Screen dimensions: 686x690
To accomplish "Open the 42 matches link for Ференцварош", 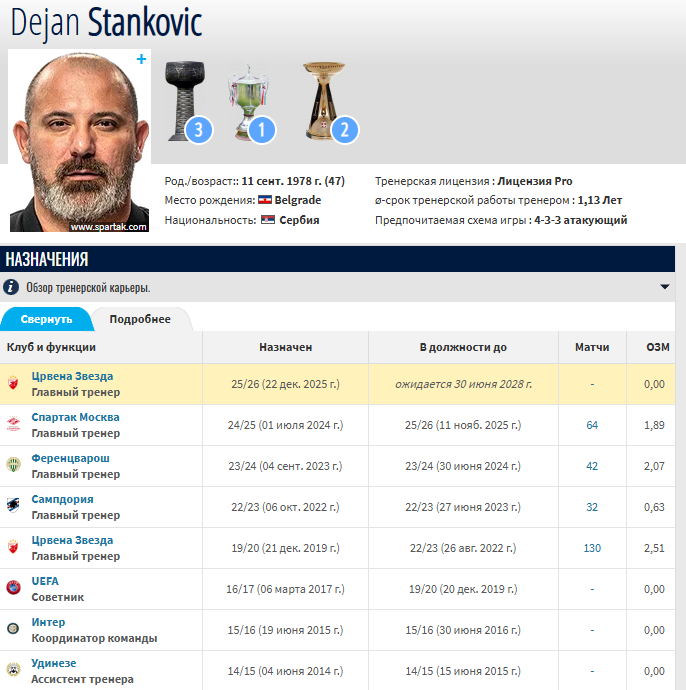I will [592, 466].
